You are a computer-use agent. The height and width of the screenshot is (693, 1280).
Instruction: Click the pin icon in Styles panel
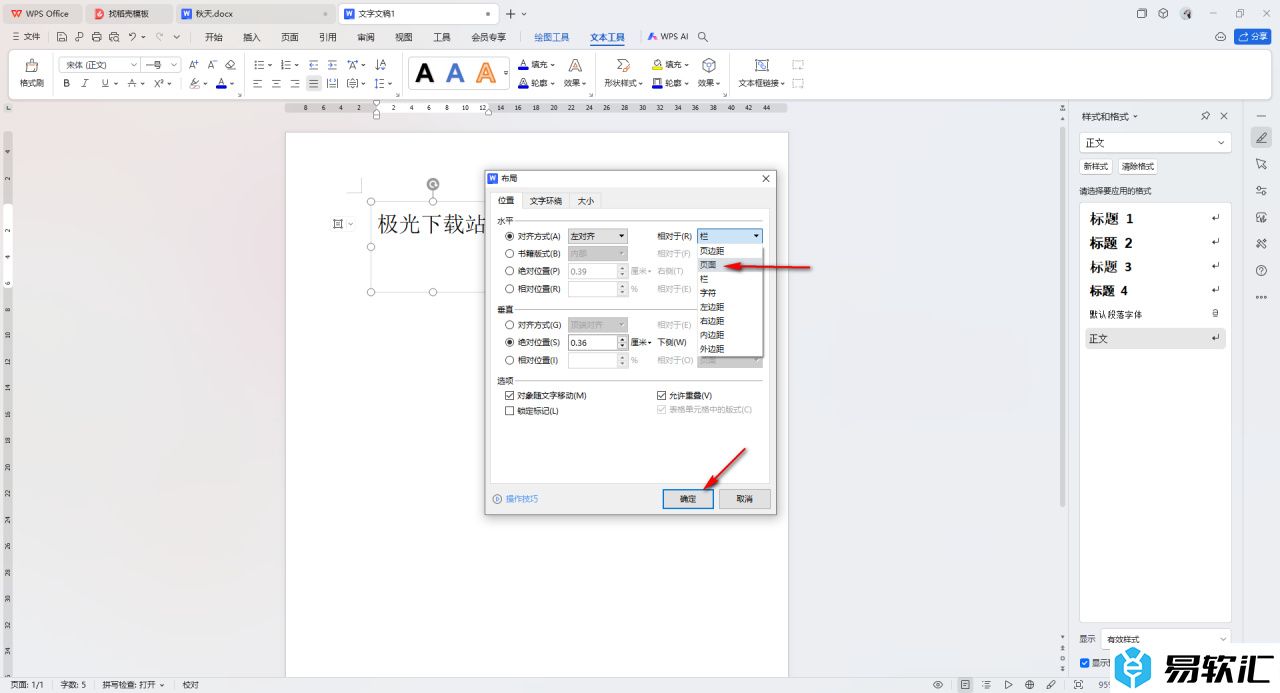(x=1205, y=117)
